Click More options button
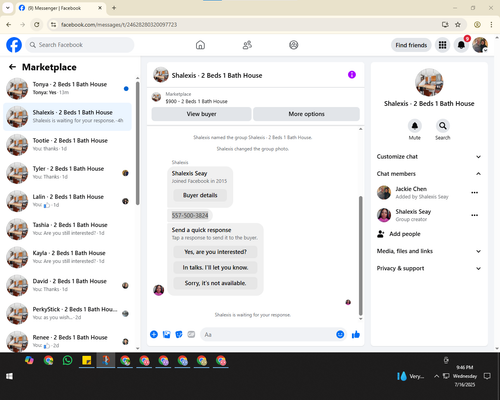The width and height of the screenshot is (500, 400). (x=306, y=114)
